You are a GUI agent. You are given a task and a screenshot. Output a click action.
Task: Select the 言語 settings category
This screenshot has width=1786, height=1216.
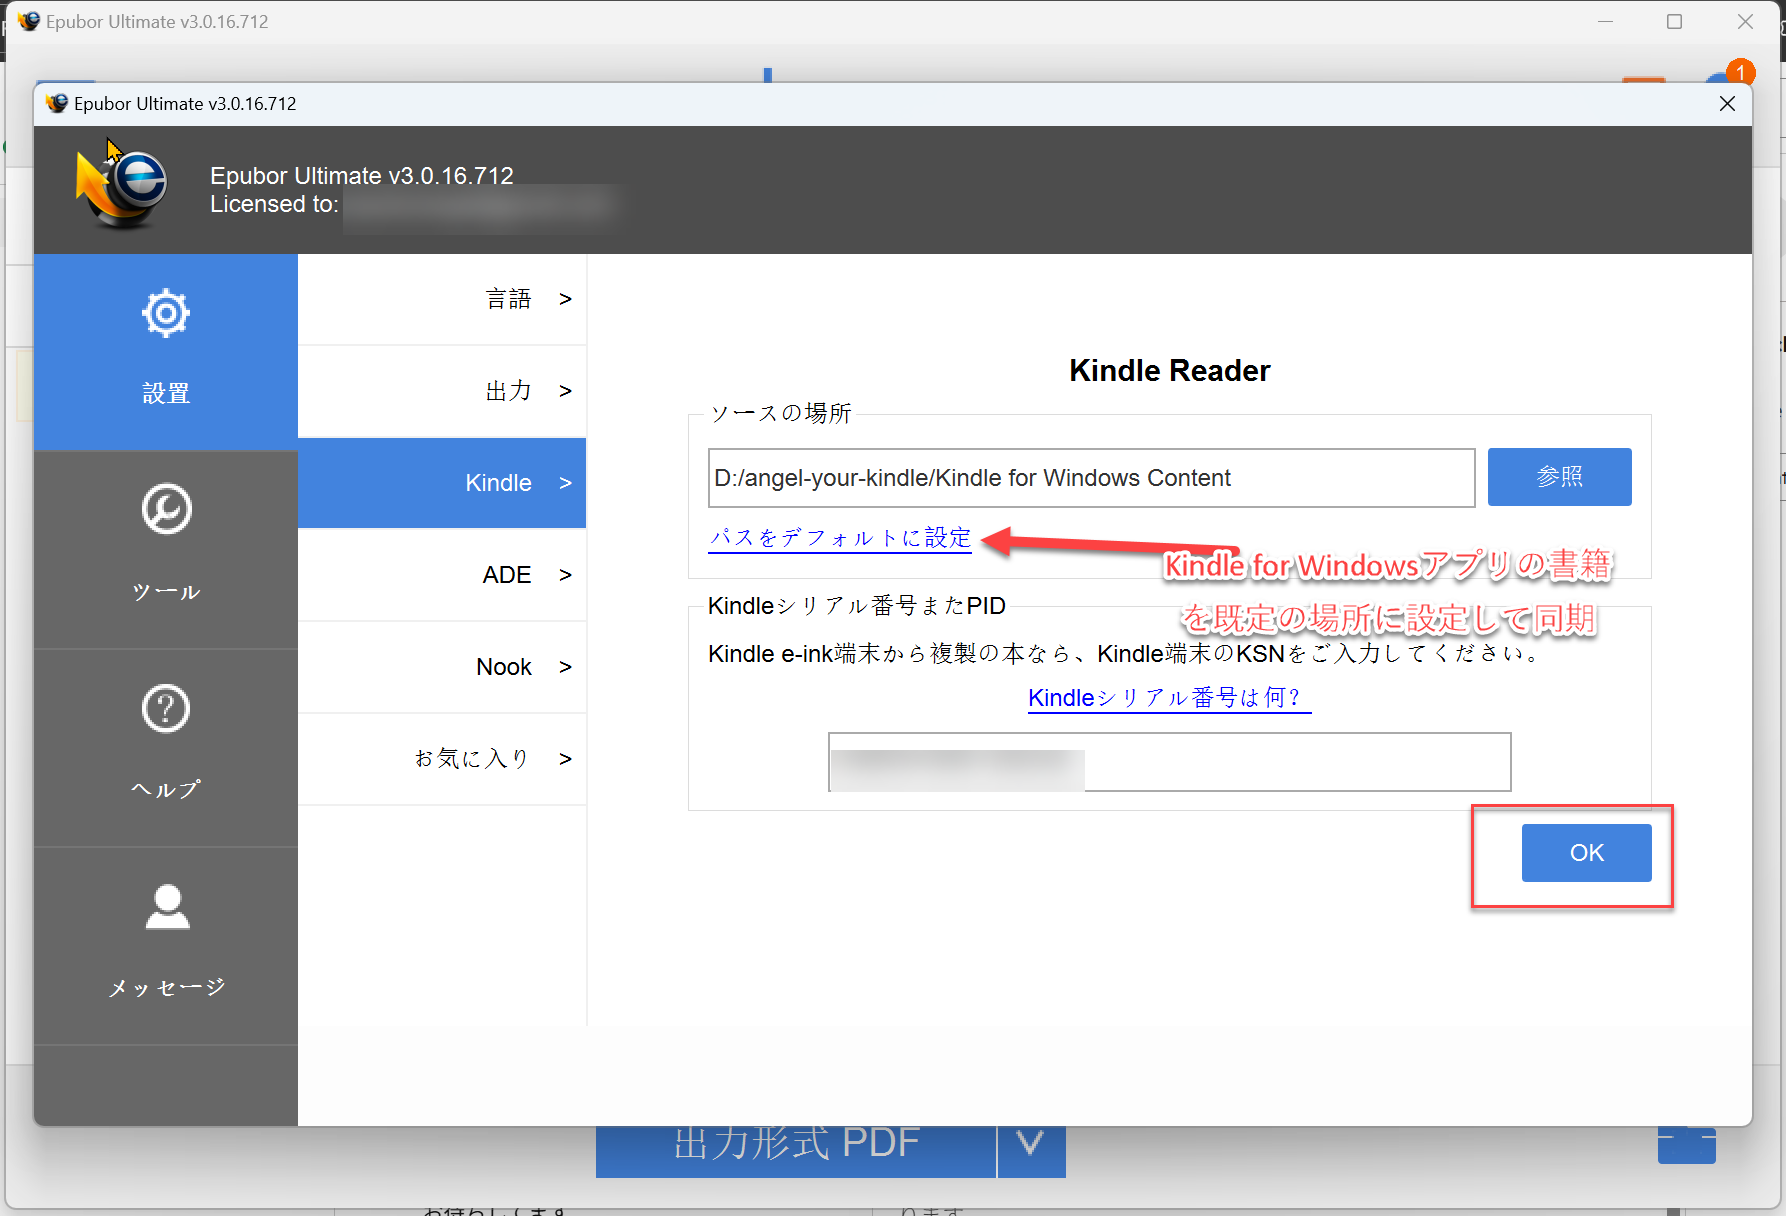[442, 299]
